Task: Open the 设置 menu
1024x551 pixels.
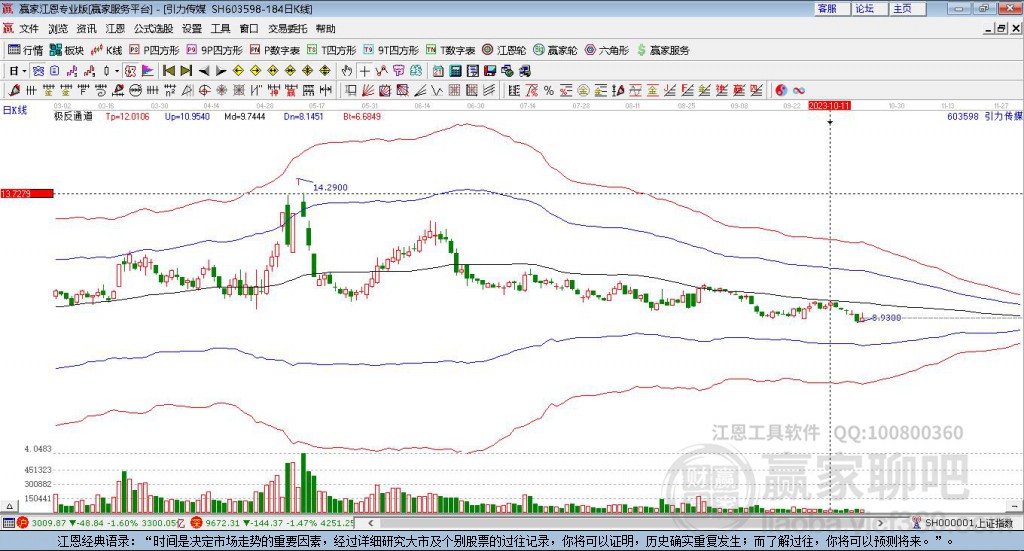Action: pos(192,29)
